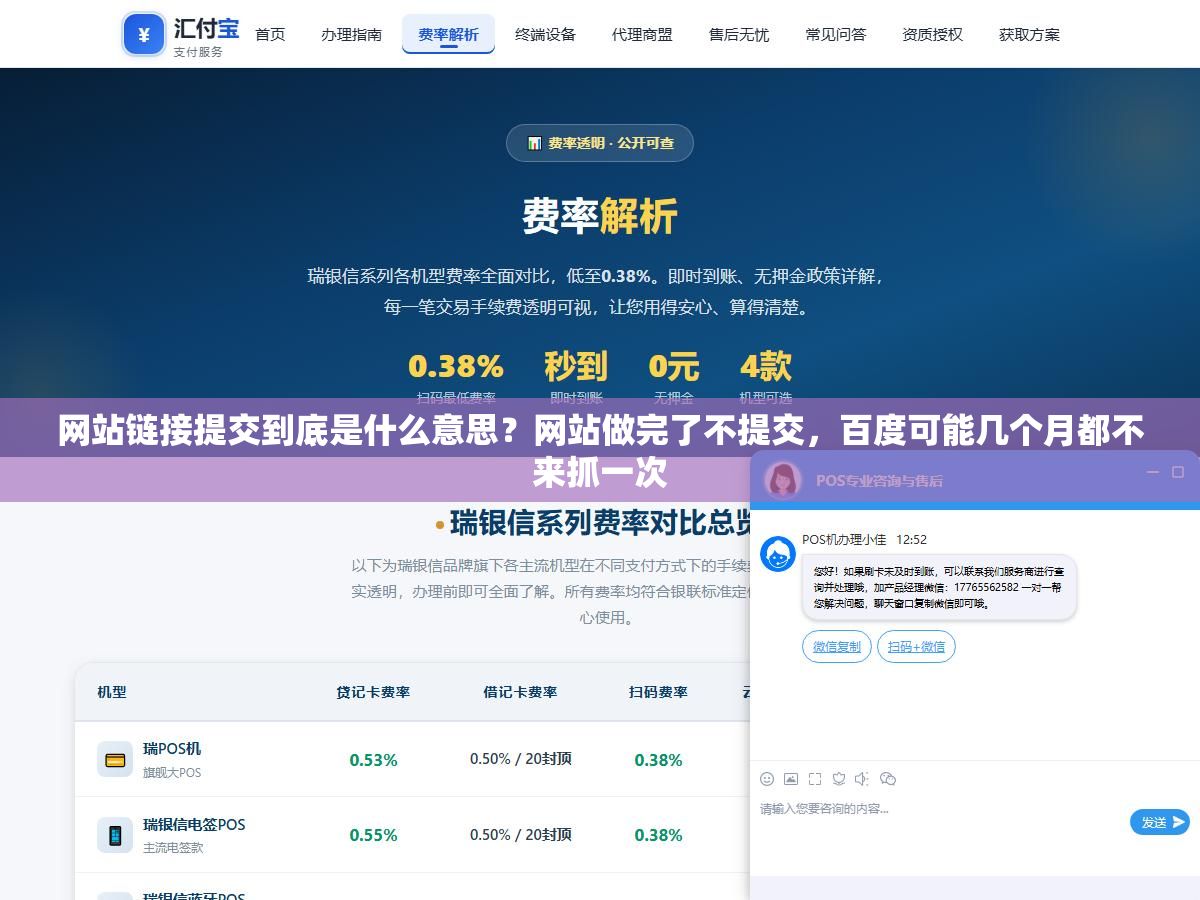The image size is (1200, 900).
Task: Click the agent's chat message bubble
Action: 939,587
